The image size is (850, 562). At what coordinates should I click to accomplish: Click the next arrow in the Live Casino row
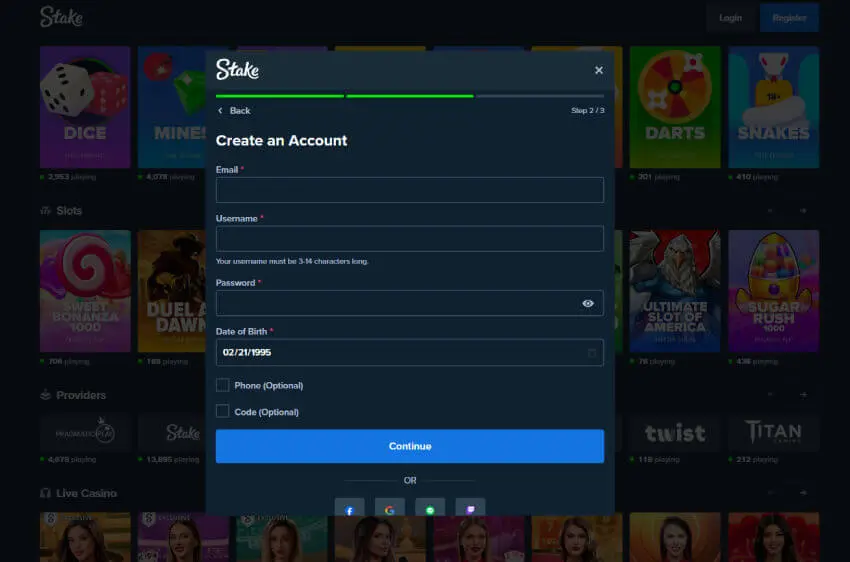pos(803,493)
